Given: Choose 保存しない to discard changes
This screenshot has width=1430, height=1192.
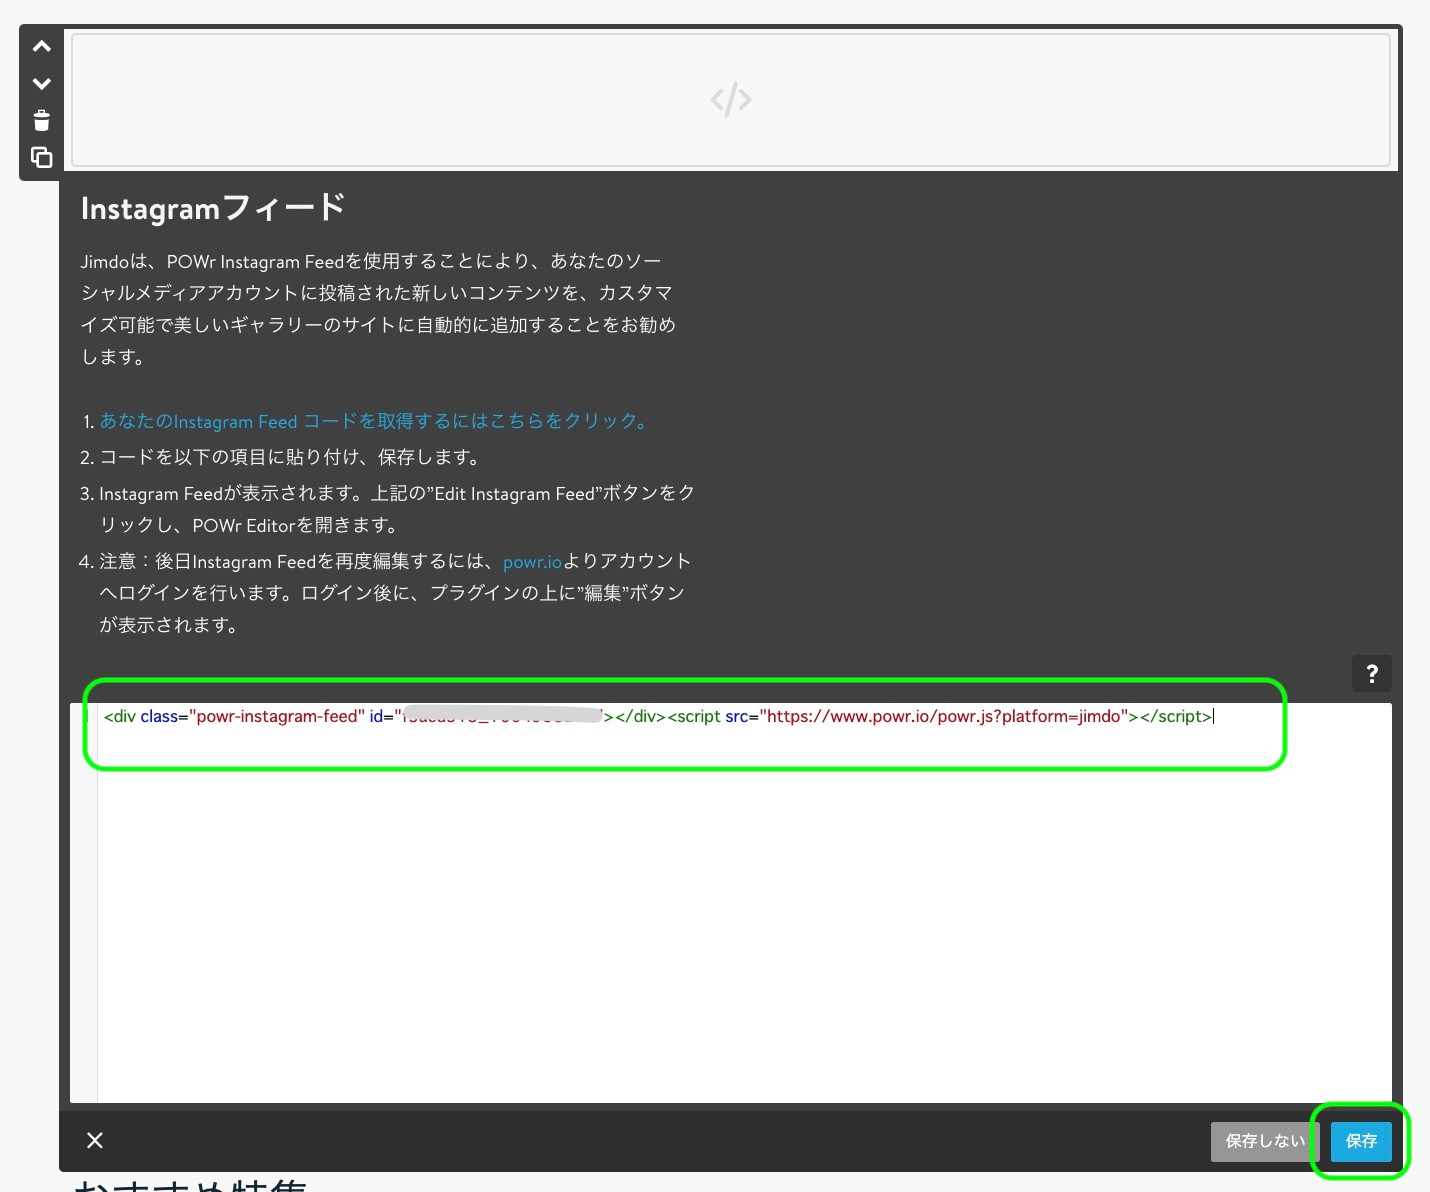Looking at the screenshot, I should pos(1264,1141).
